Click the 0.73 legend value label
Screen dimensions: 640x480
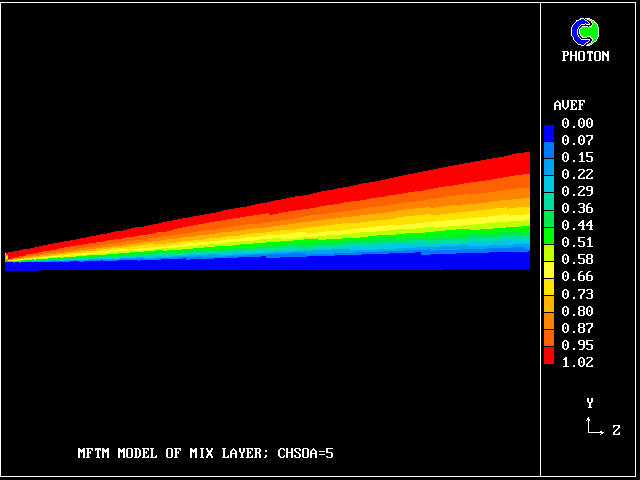click(577, 294)
